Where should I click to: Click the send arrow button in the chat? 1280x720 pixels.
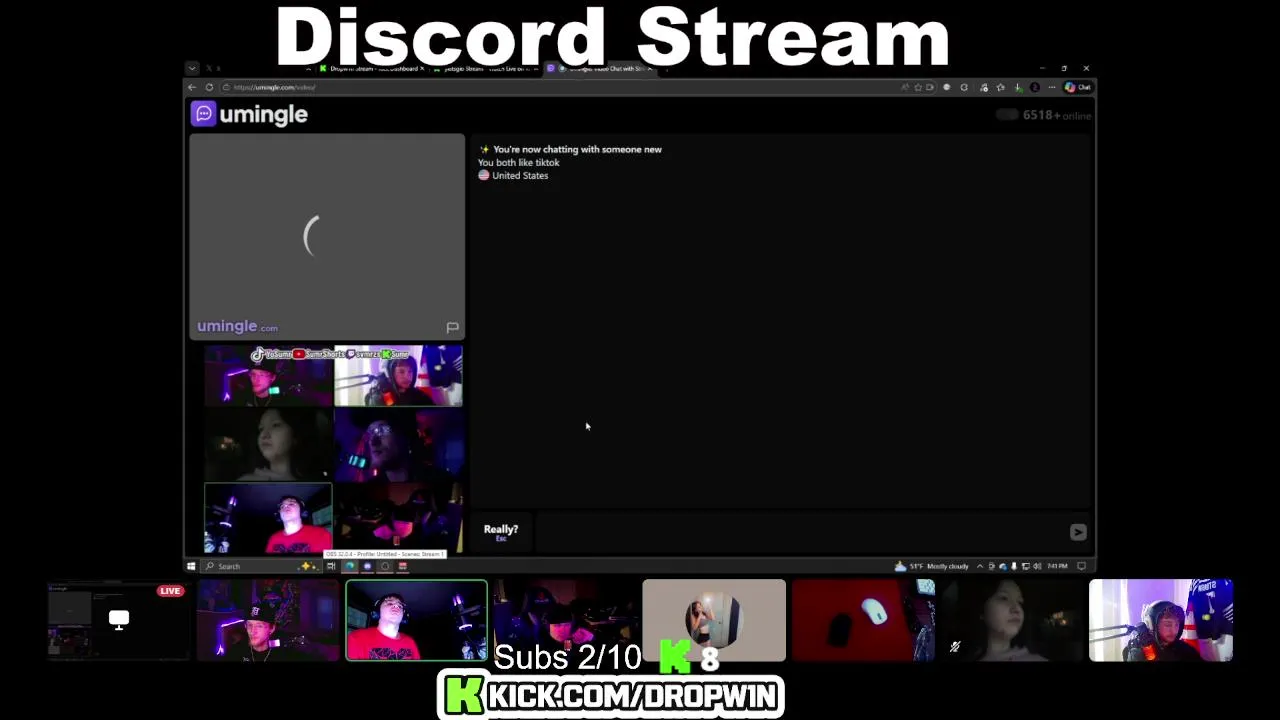point(1078,532)
